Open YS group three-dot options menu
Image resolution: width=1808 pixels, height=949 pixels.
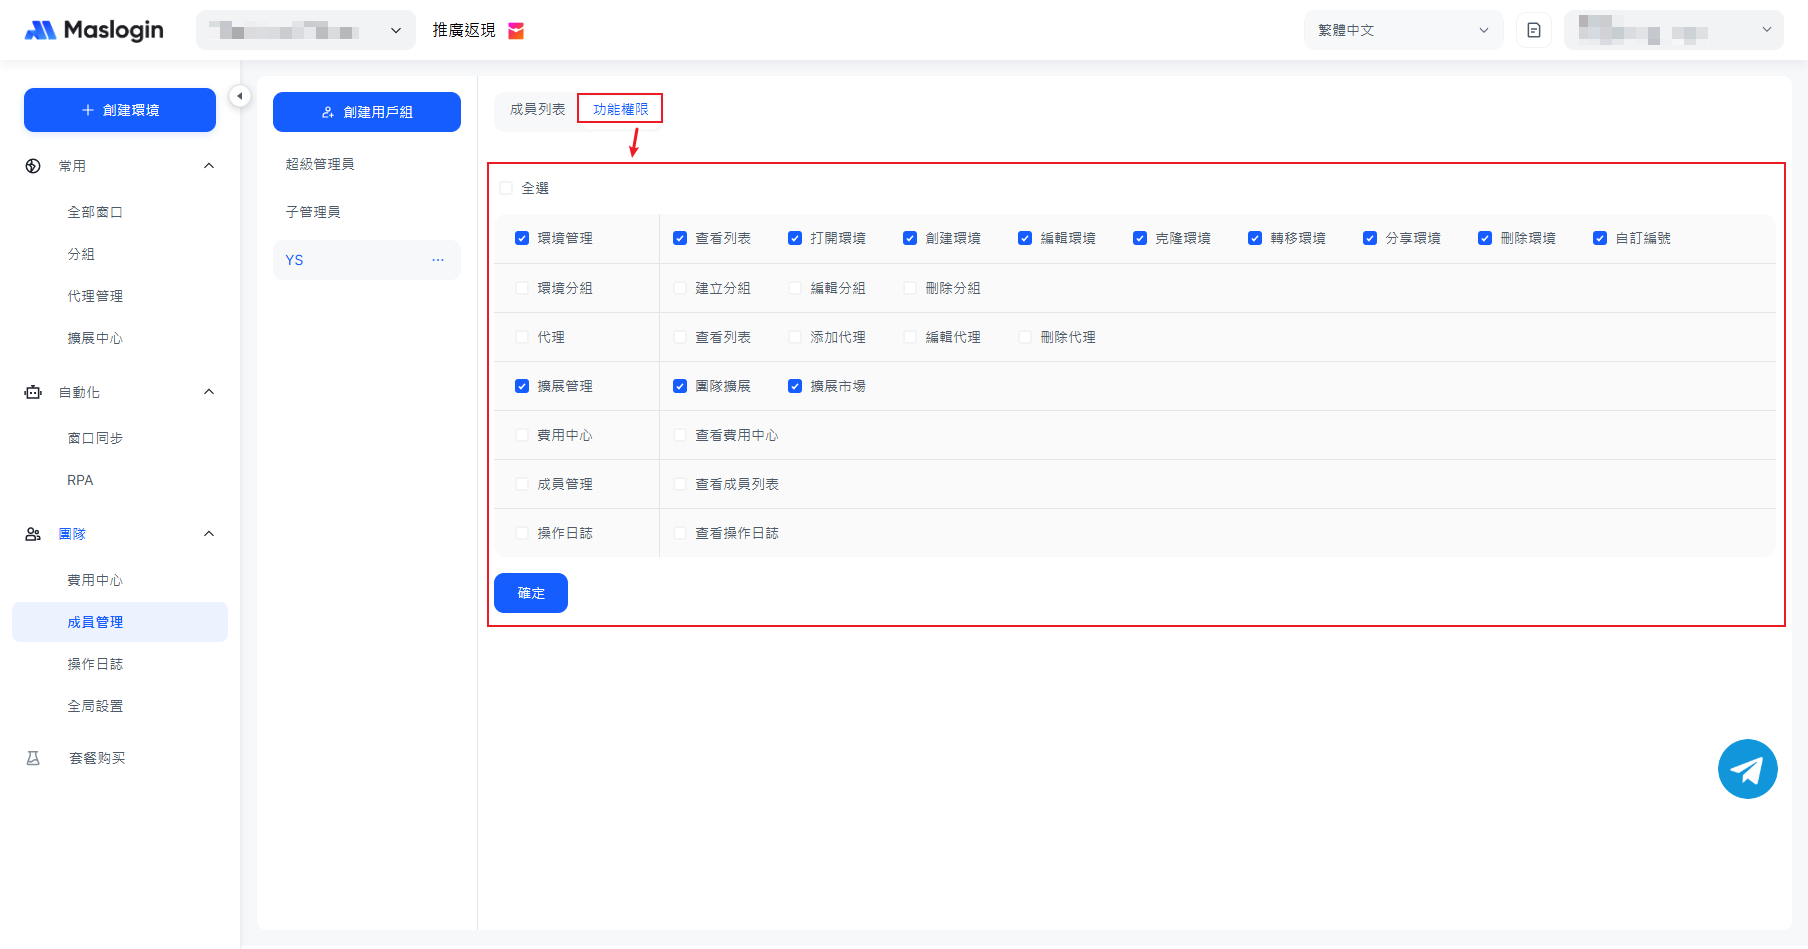(x=438, y=260)
